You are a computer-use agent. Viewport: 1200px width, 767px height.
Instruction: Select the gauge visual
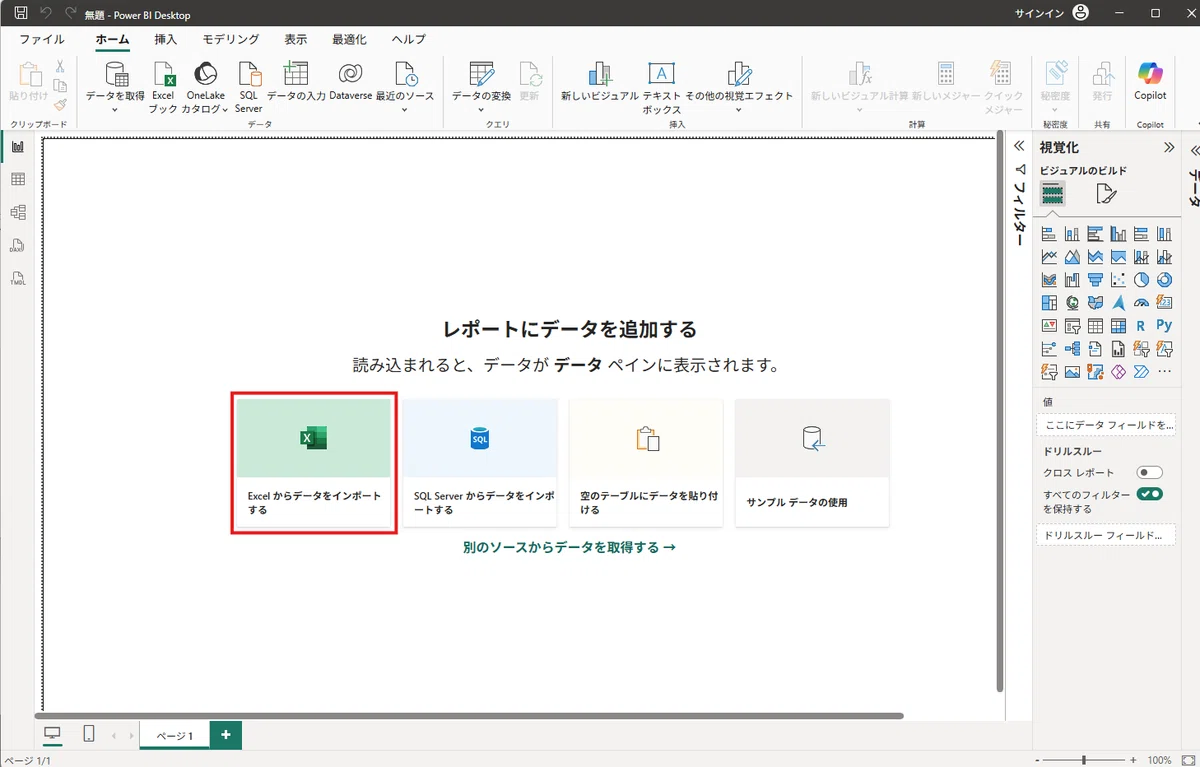[1141, 303]
